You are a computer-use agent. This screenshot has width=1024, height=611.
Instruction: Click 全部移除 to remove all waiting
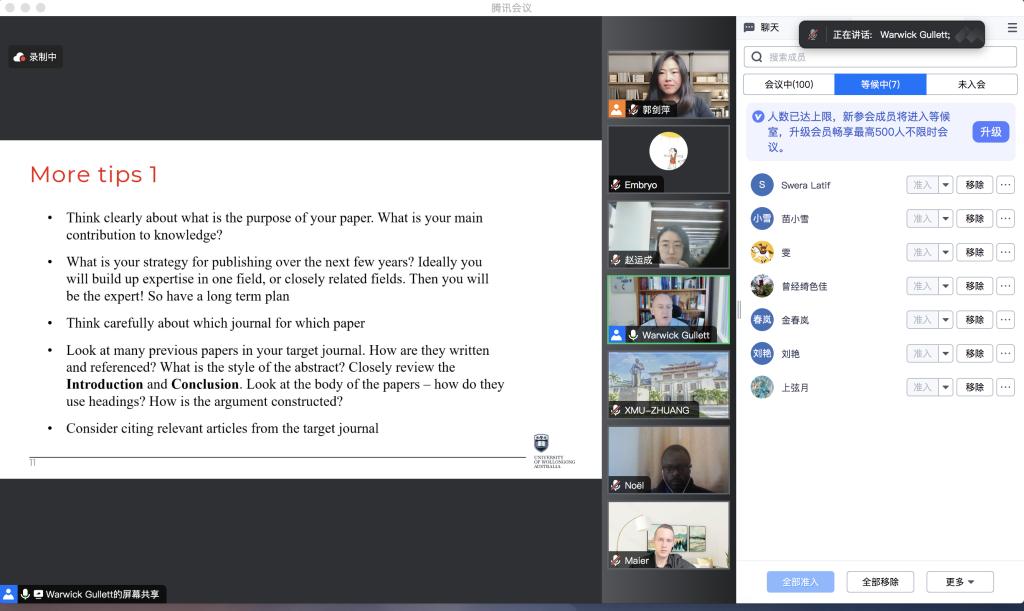coord(880,582)
